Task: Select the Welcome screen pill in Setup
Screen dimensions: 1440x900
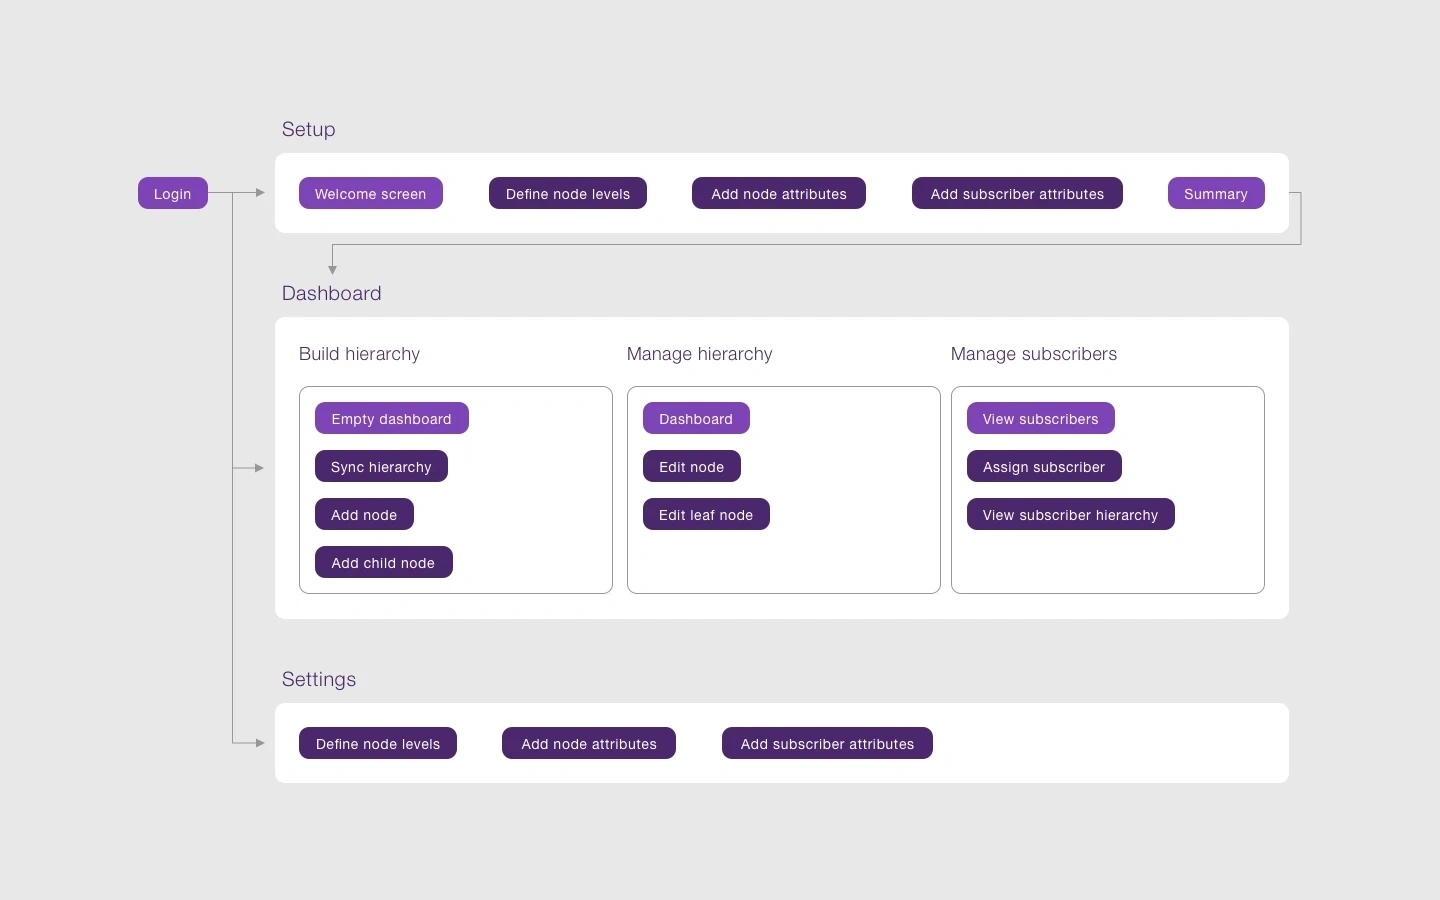Action: coord(370,193)
